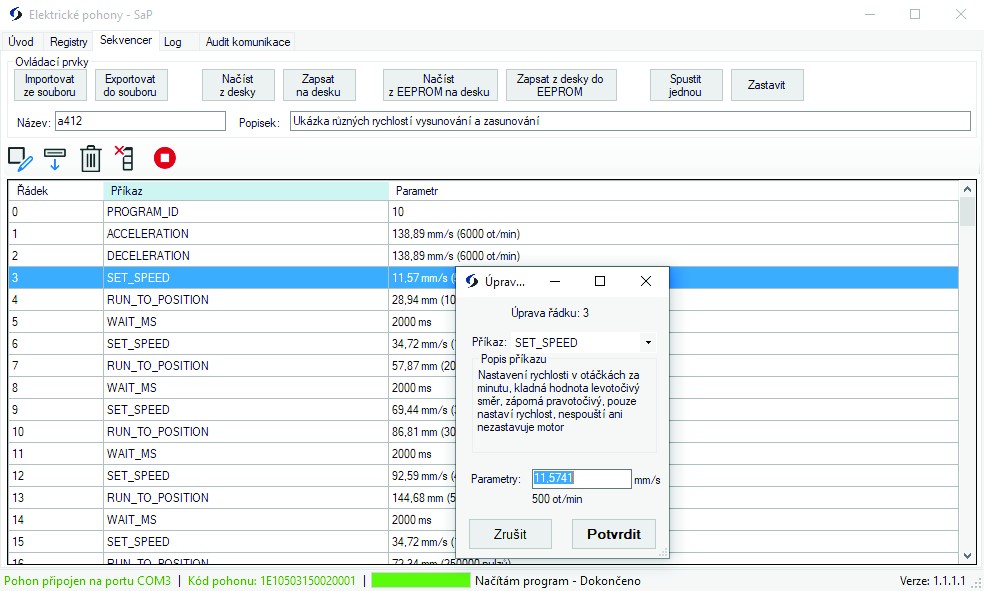Select the pencil icon to edit a row
The image size is (984, 591).
click(21, 157)
